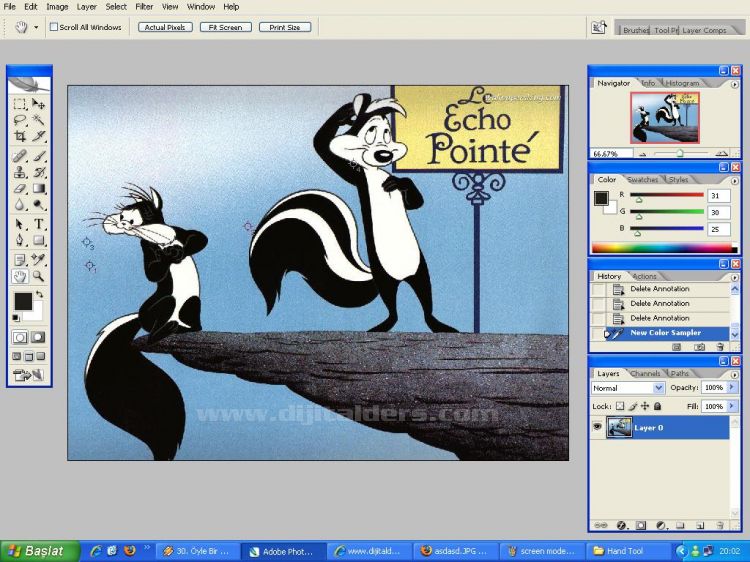Switch to Standard mode
This screenshot has width=750, height=562.
click(x=20, y=337)
